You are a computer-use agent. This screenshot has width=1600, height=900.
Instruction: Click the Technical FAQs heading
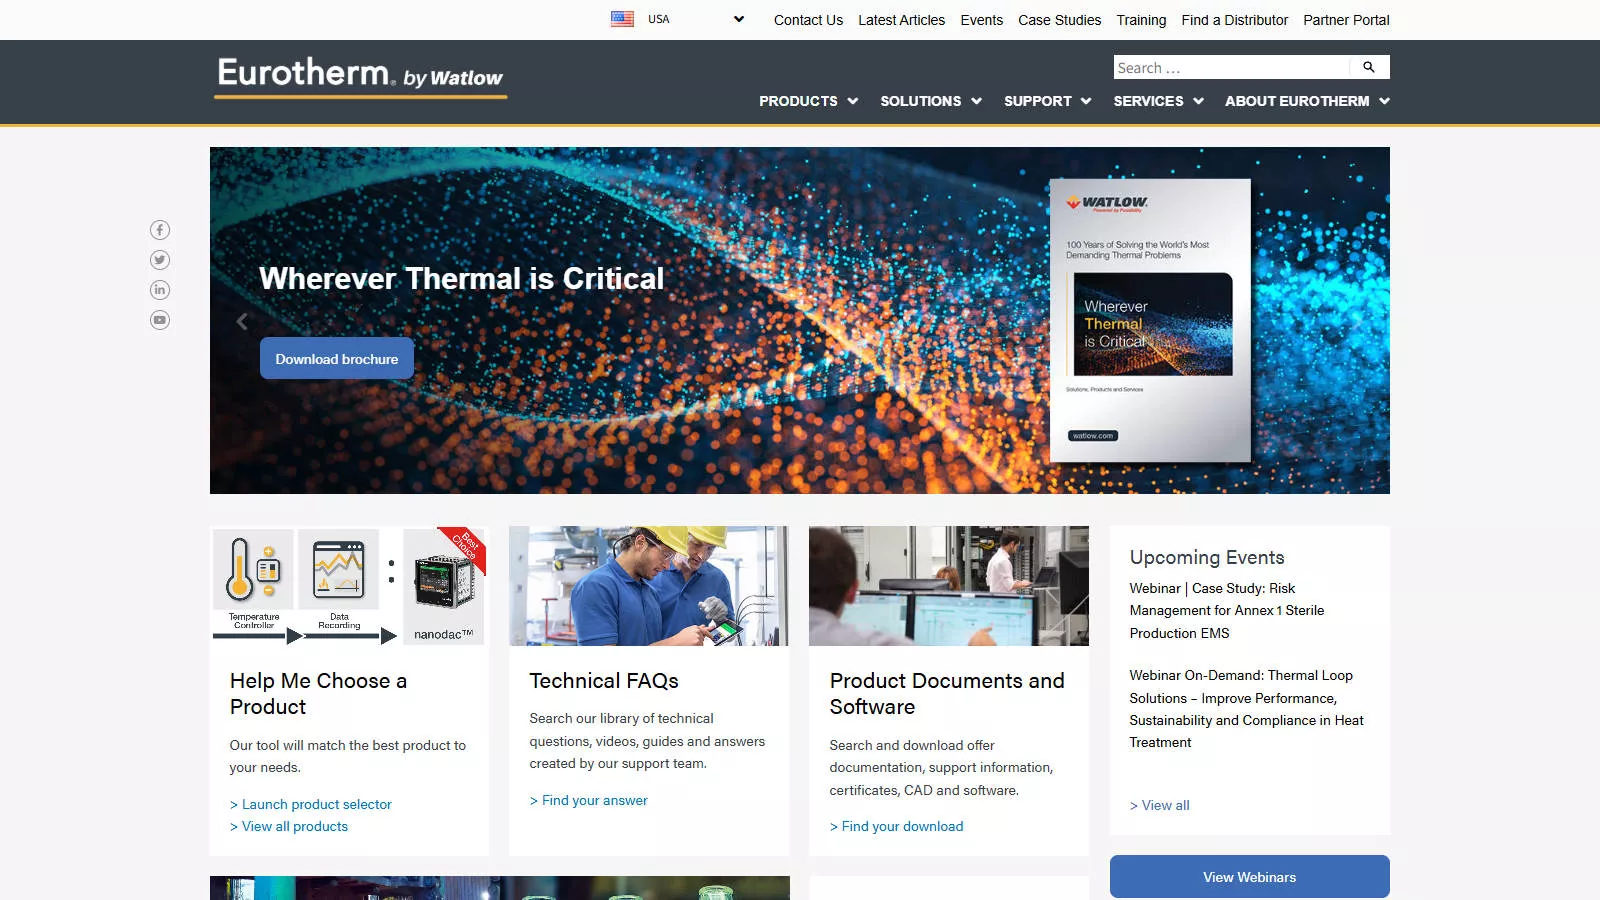pos(604,681)
